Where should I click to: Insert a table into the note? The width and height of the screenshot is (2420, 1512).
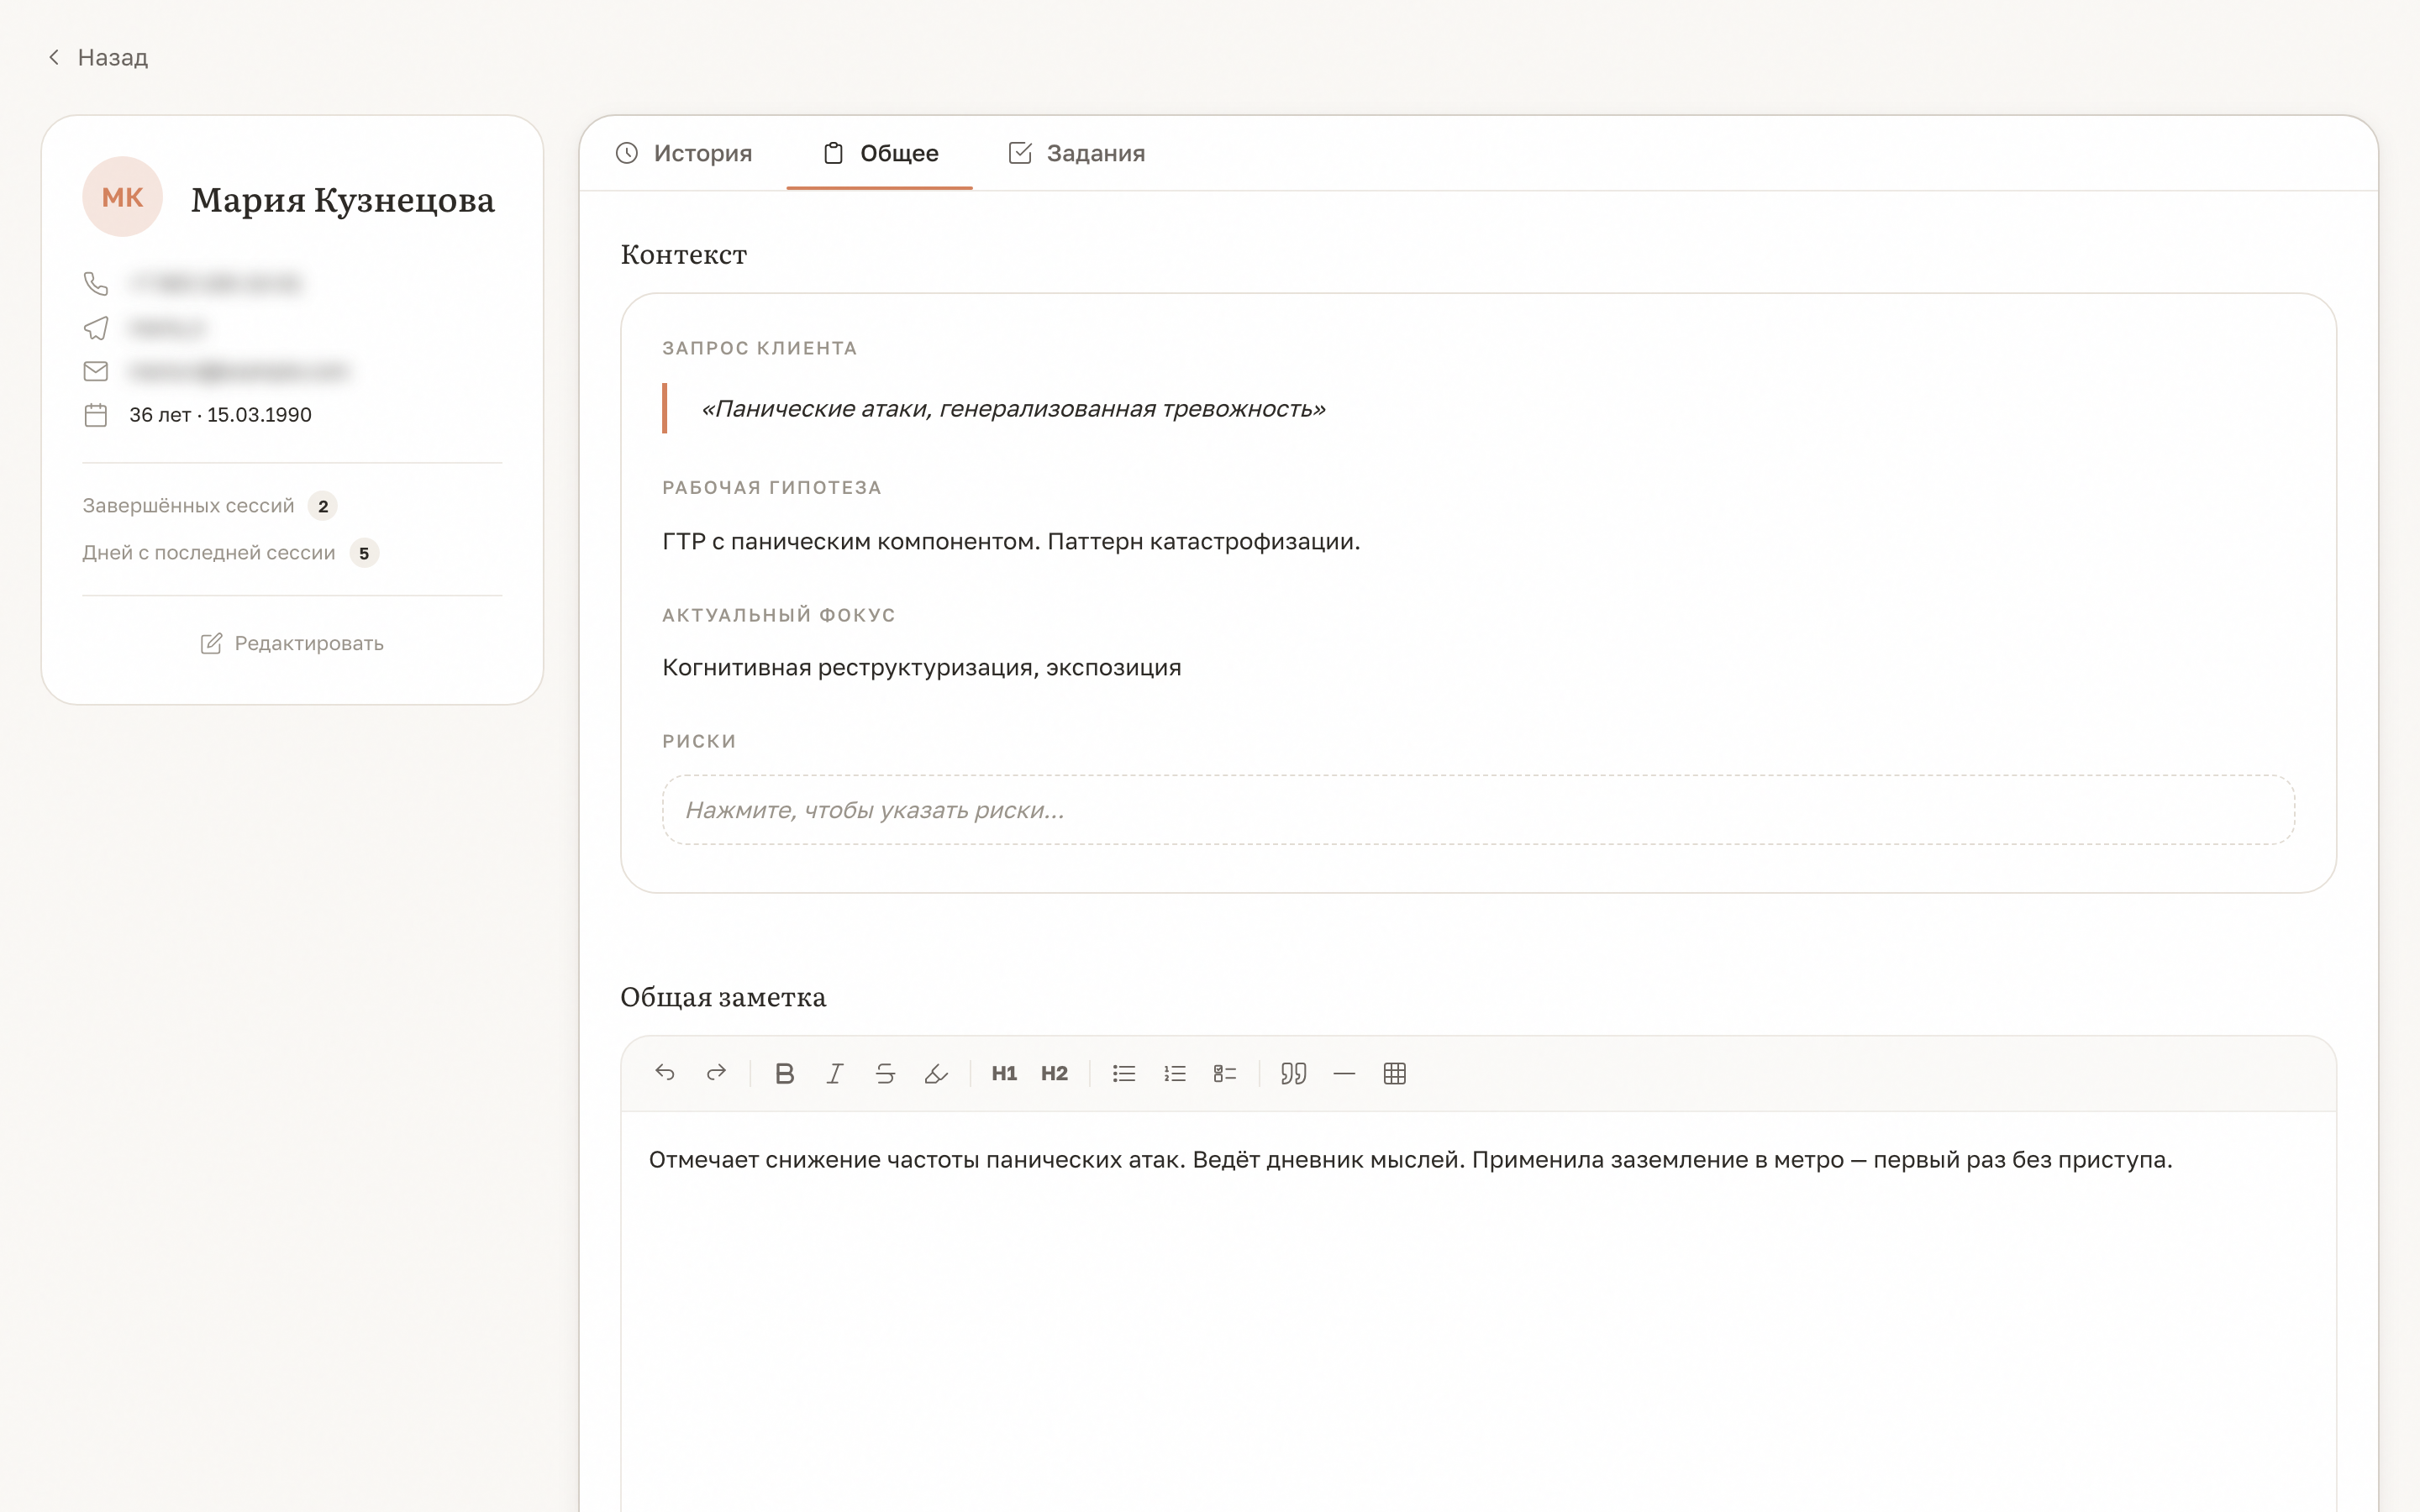[x=1395, y=1073]
